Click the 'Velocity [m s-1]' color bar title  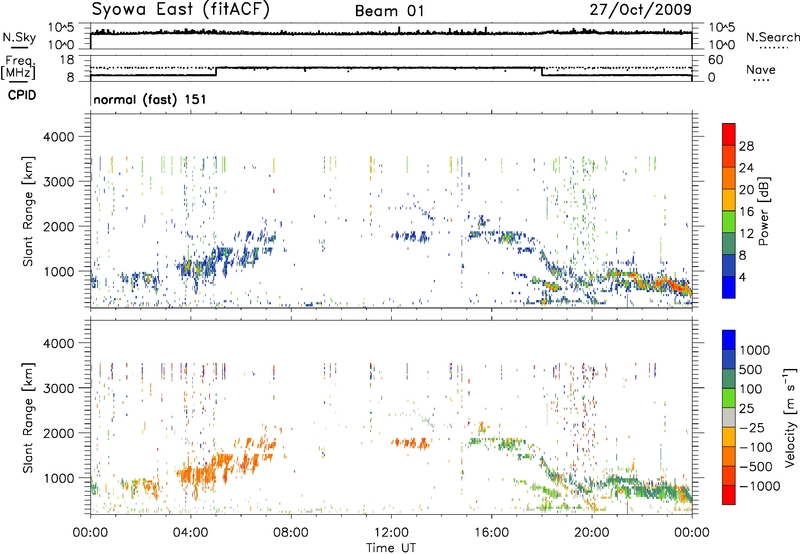click(790, 417)
